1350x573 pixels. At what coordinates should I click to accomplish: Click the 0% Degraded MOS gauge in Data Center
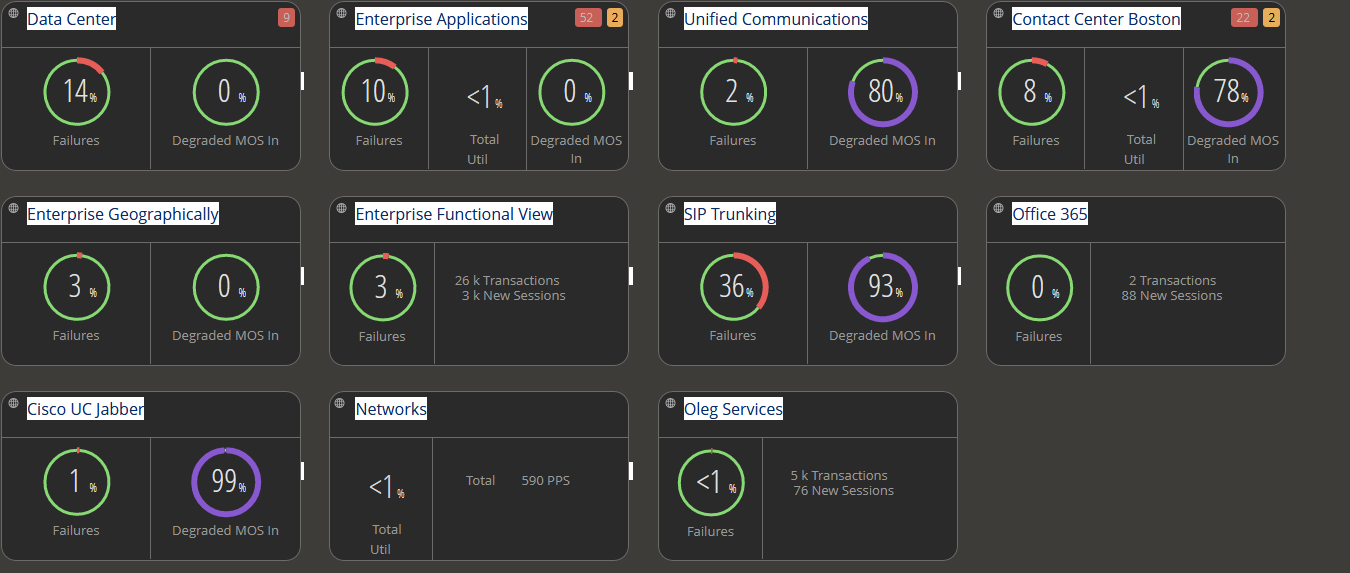226,91
